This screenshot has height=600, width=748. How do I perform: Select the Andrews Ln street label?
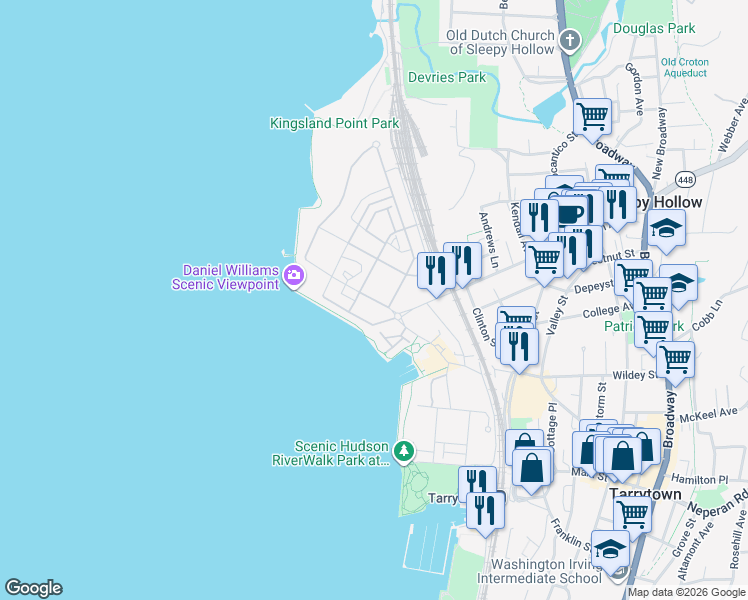pyautogui.click(x=489, y=240)
